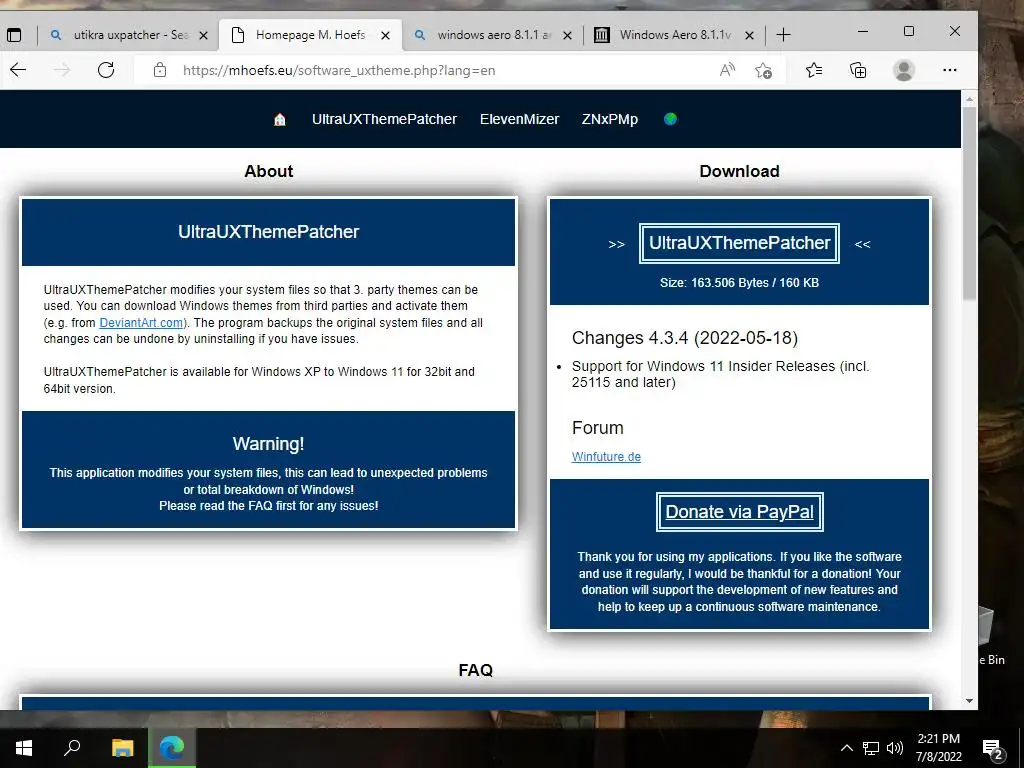Click the 'Size: 163.506 Bytes / 160 KB' text

[x=739, y=283]
